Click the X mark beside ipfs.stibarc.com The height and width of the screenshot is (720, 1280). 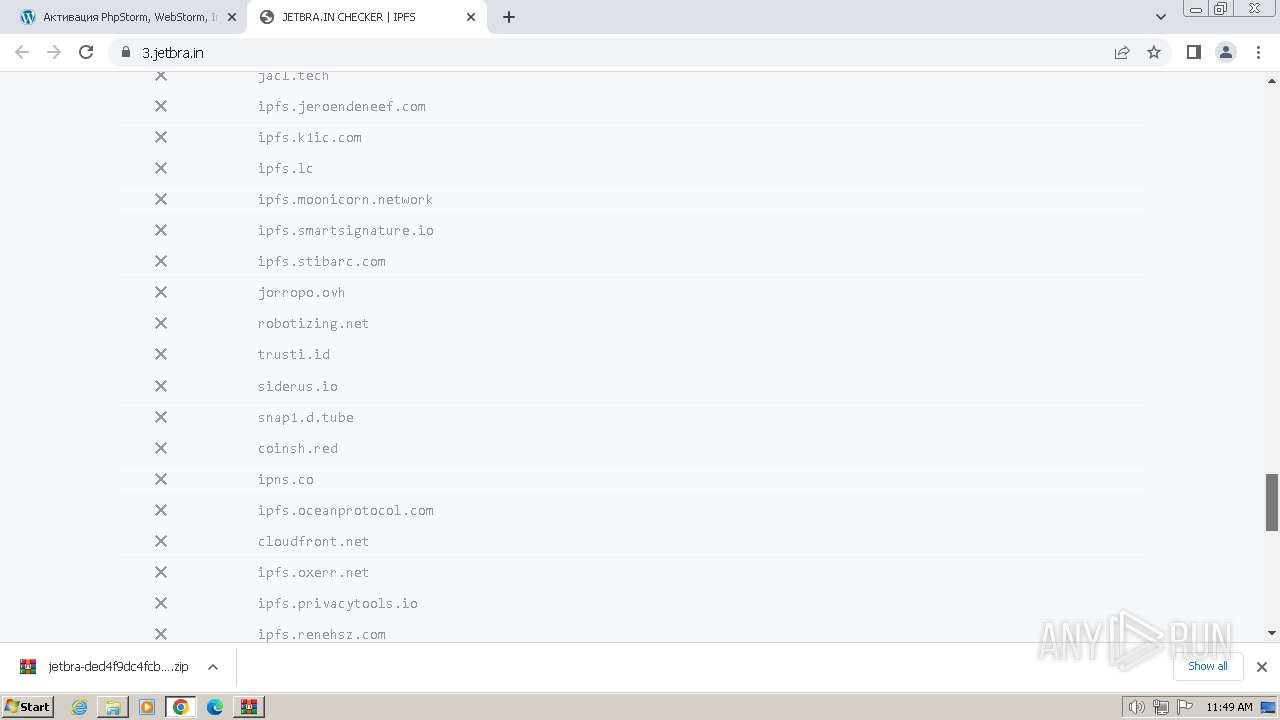point(161,261)
